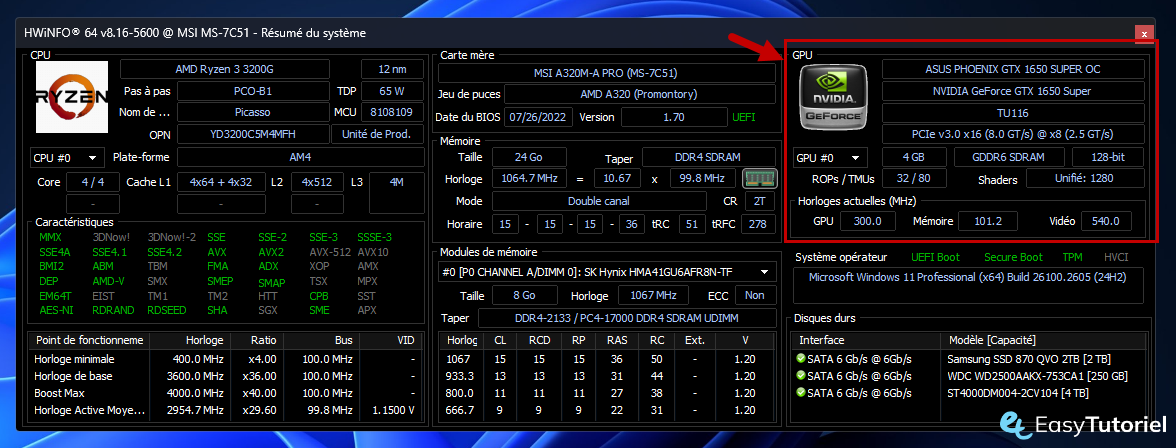Click the TU116 GPU chip field
Screen dimensions: 1176x448
click(x=1013, y=113)
